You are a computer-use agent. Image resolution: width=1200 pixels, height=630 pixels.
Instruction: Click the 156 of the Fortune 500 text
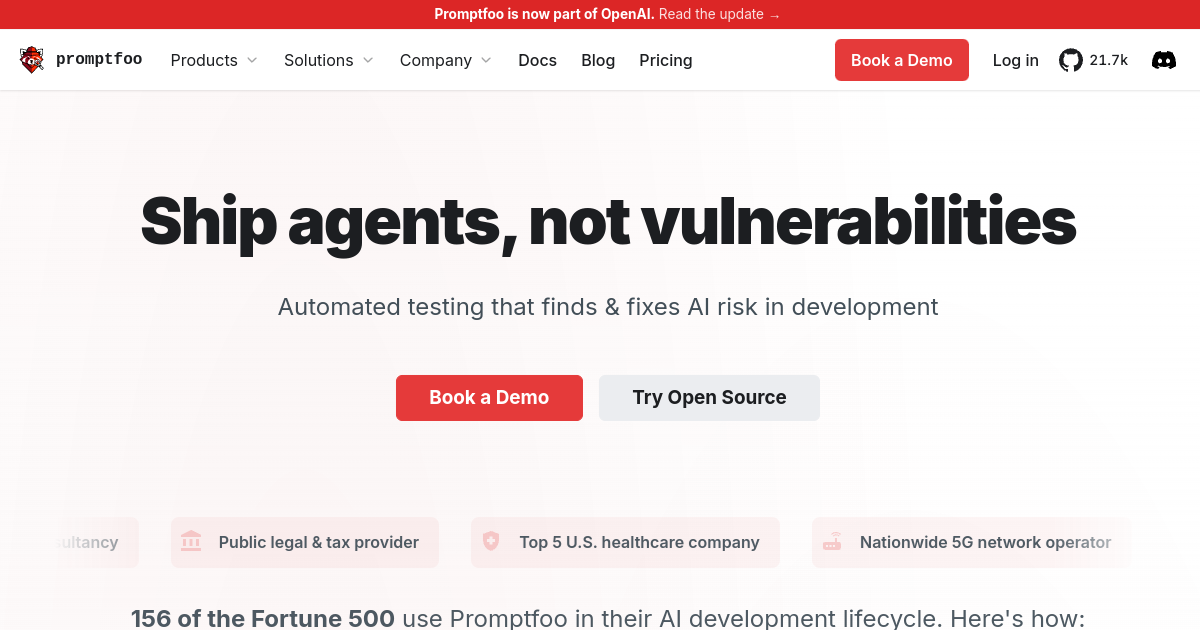click(263, 618)
